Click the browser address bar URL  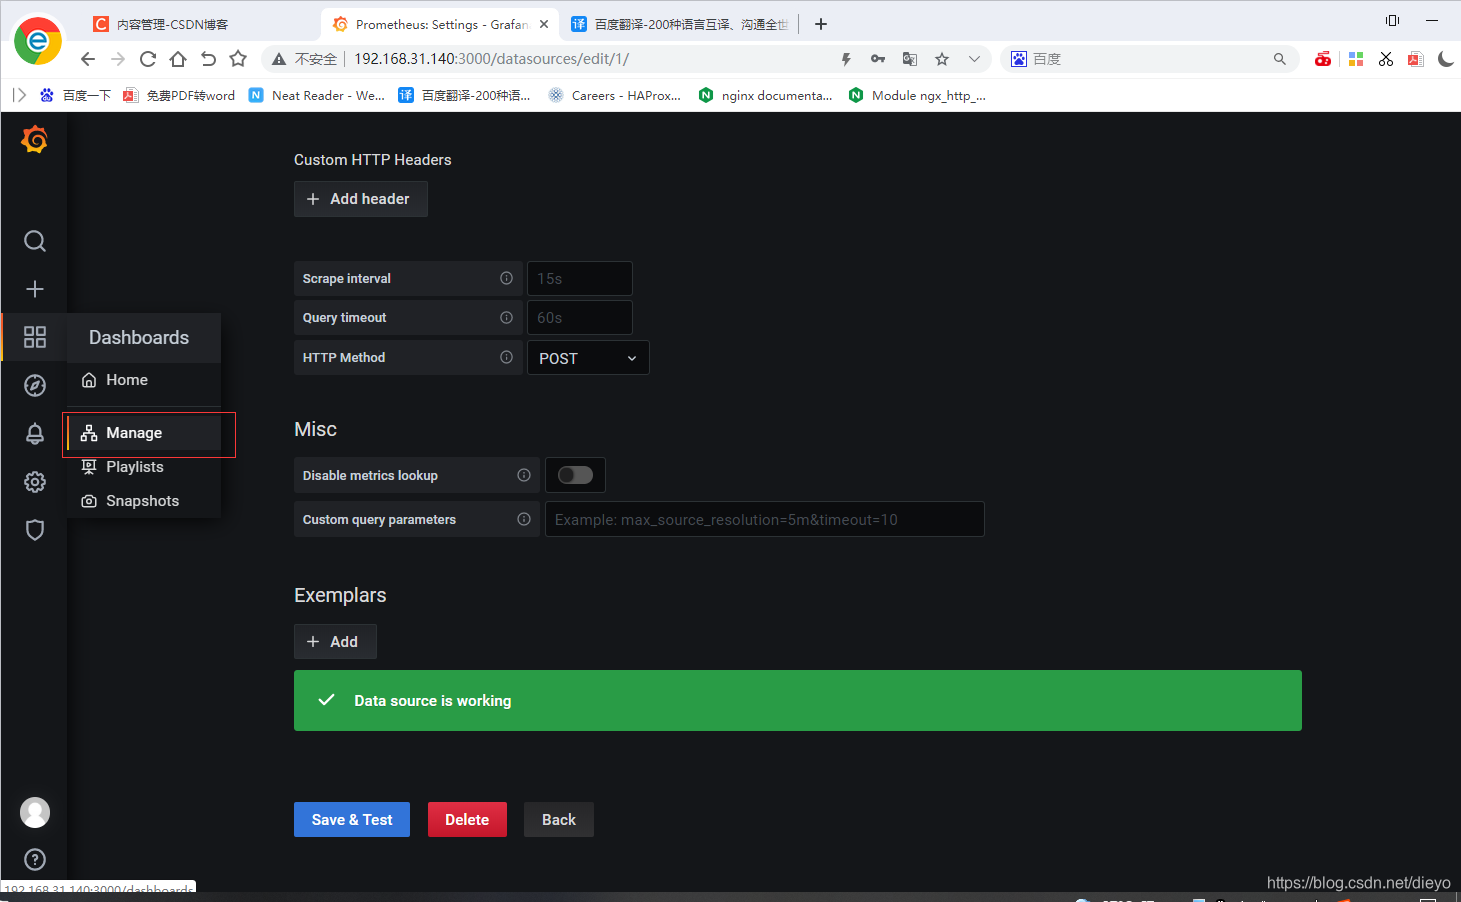click(x=491, y=59)
